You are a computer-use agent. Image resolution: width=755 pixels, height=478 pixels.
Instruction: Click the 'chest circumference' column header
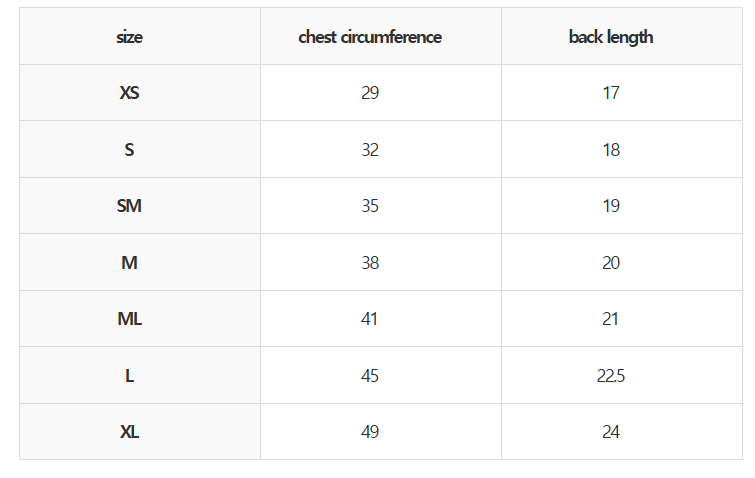click(370, 37)
